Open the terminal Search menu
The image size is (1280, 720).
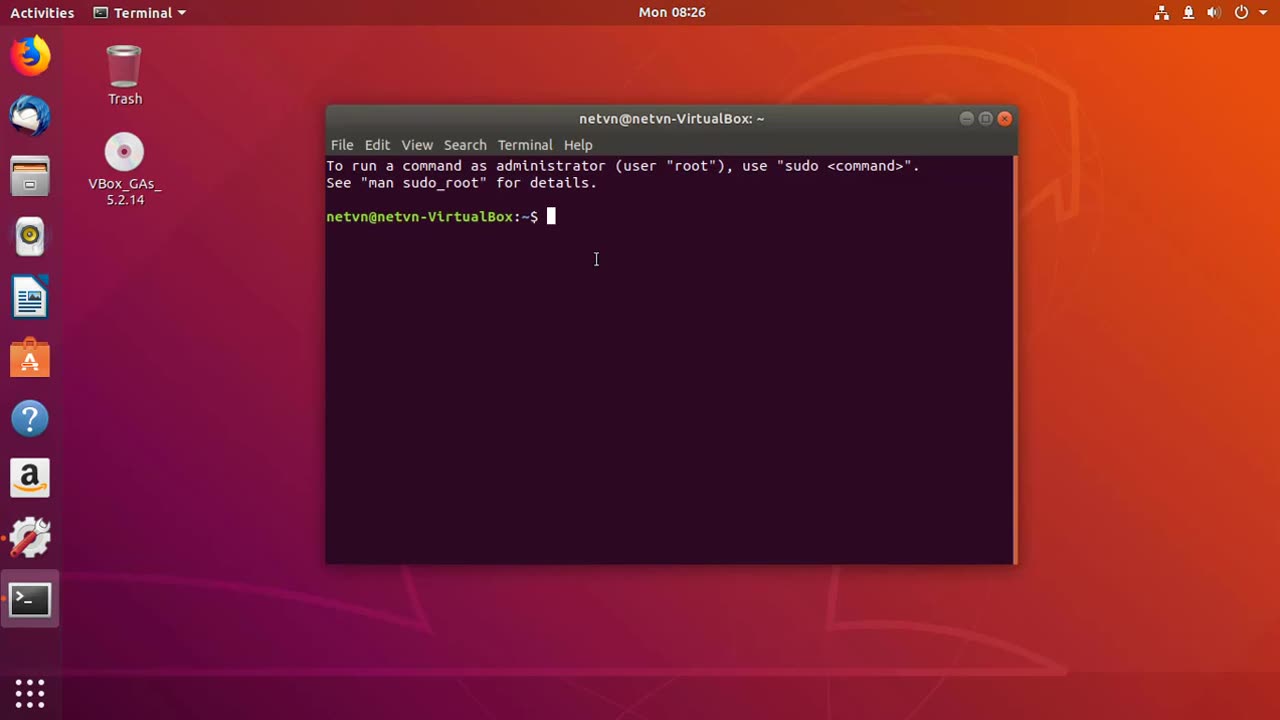coord(465,145)
